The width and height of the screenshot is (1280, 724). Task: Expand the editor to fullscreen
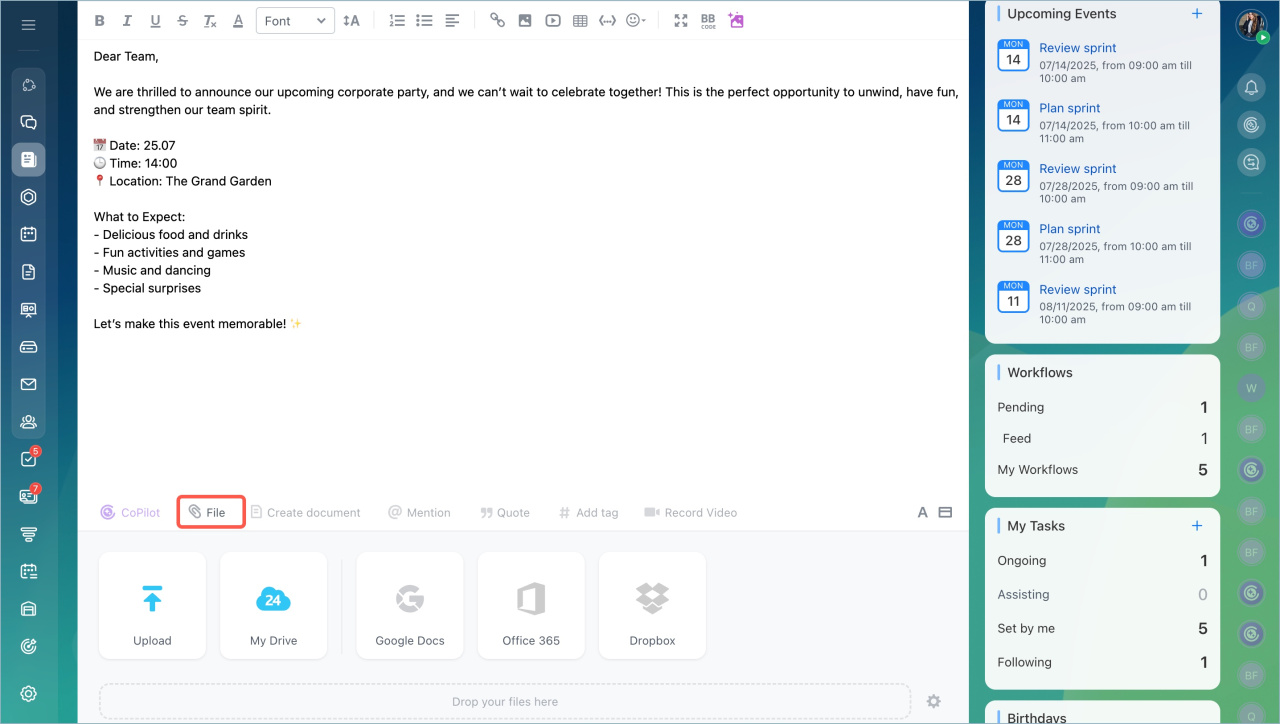tap(681, 20)
